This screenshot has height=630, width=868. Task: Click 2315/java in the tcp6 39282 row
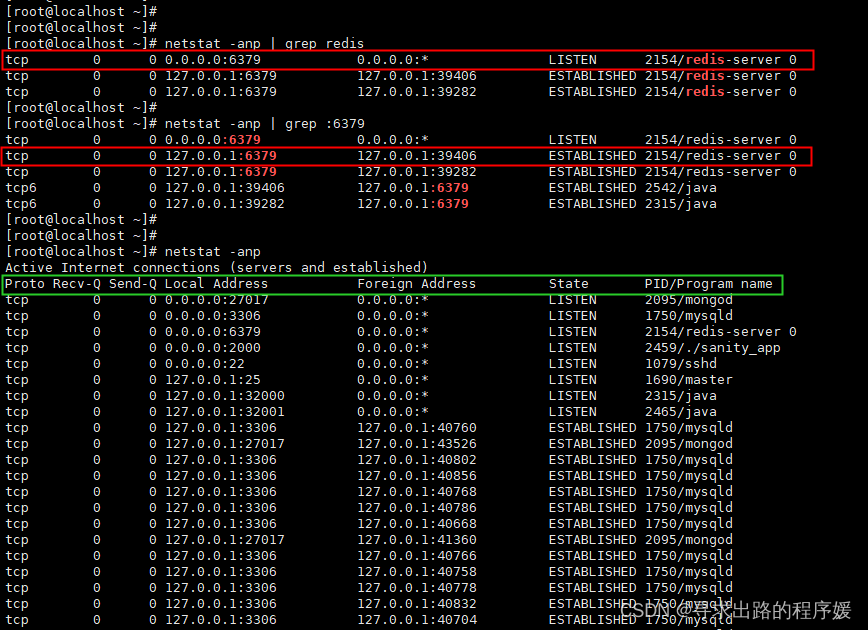pos(680,204)
